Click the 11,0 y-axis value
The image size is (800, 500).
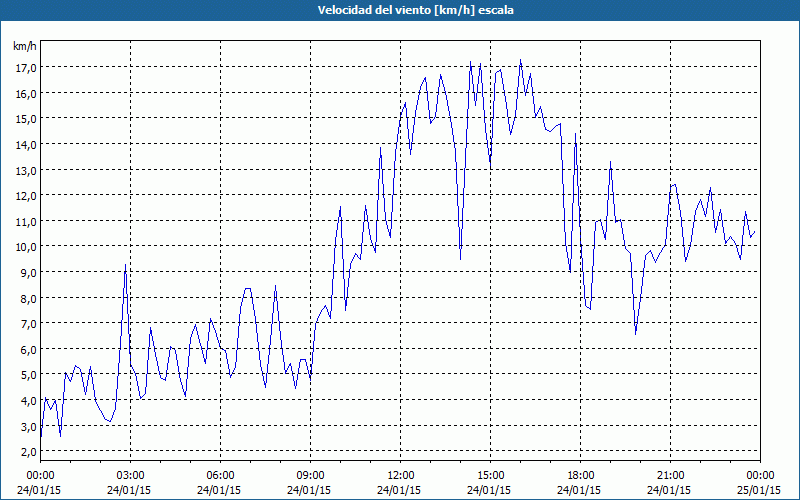coord(25,221)
